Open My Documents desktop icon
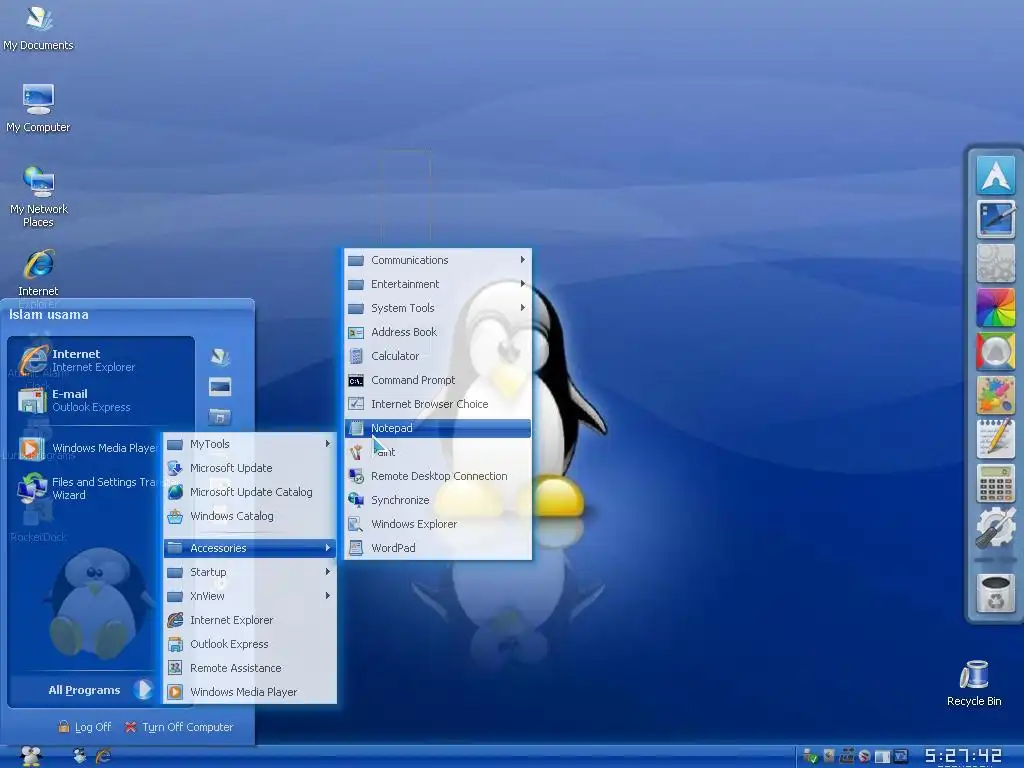Screen dimensions: 1024x768 39,29
